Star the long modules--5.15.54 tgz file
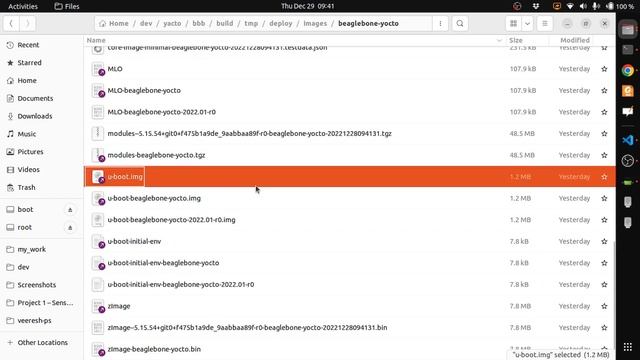 coord(604,133)
